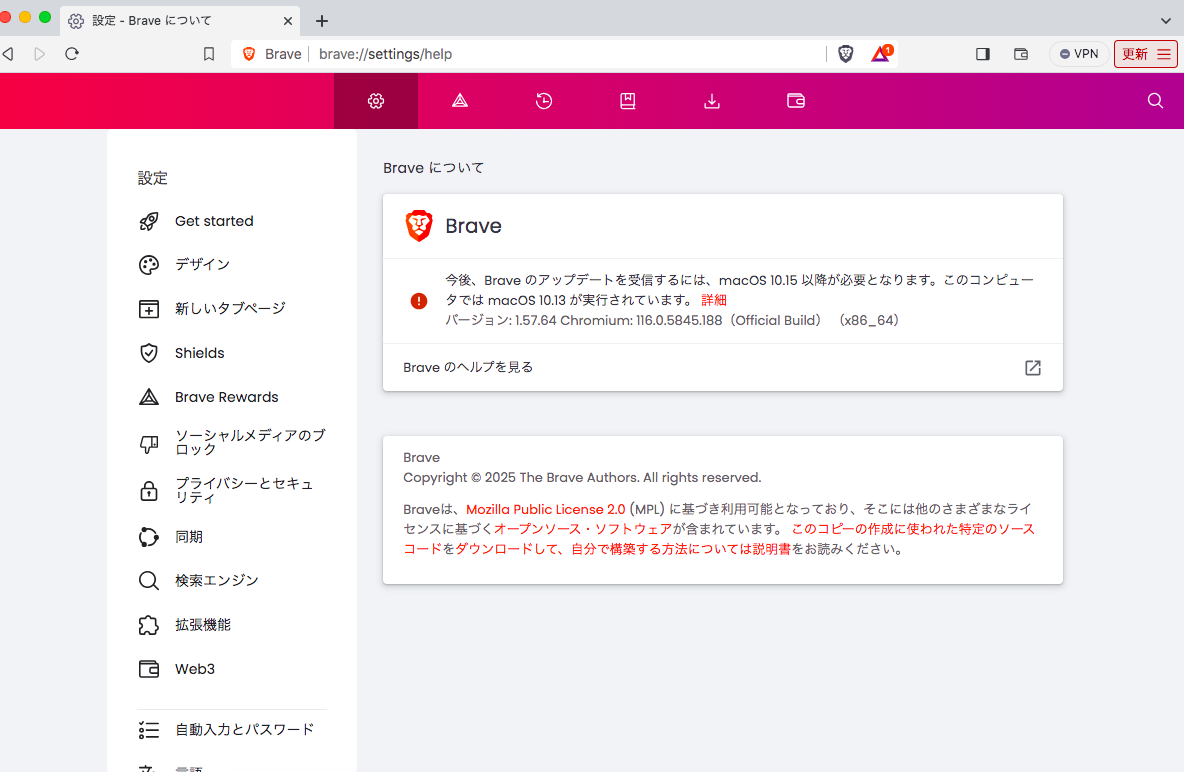Click the Brave lion logo in the about card

[x=419, y=226]
